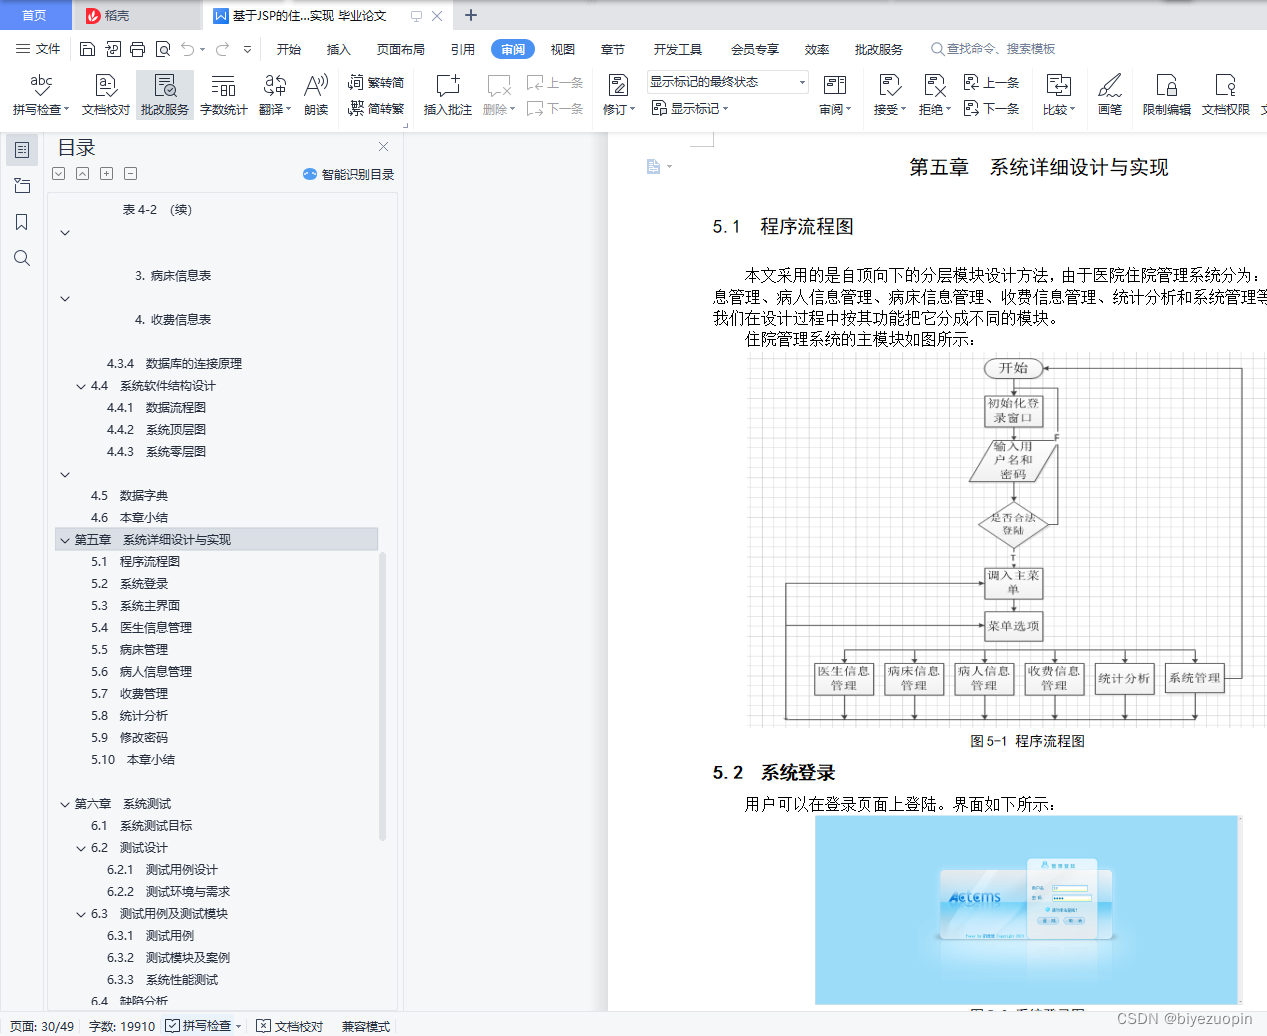Open the 比较 compare documents tool
1267x1036 pixels.
1058,95
